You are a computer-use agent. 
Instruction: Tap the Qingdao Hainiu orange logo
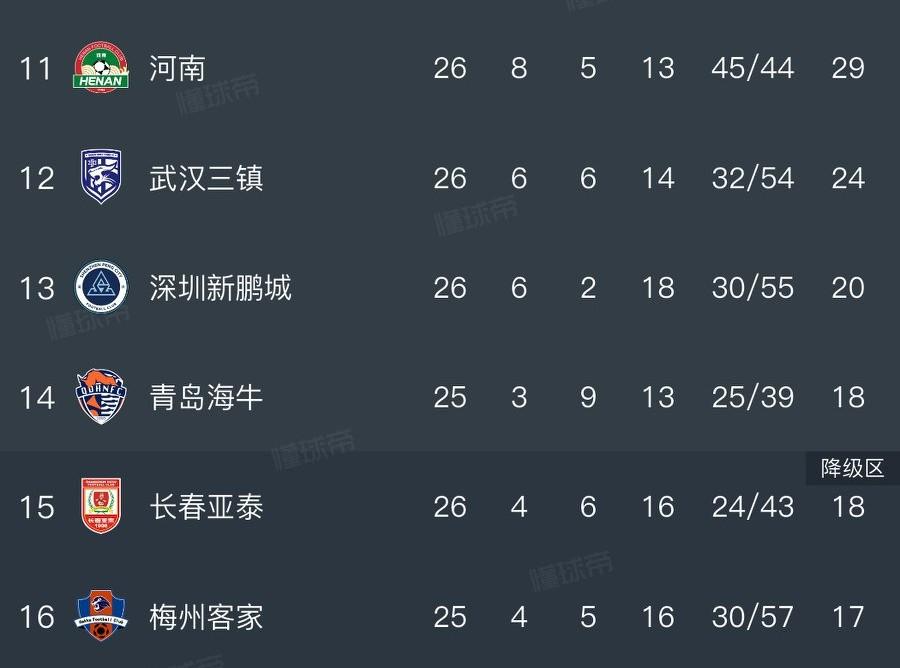(x=101, y=396)
